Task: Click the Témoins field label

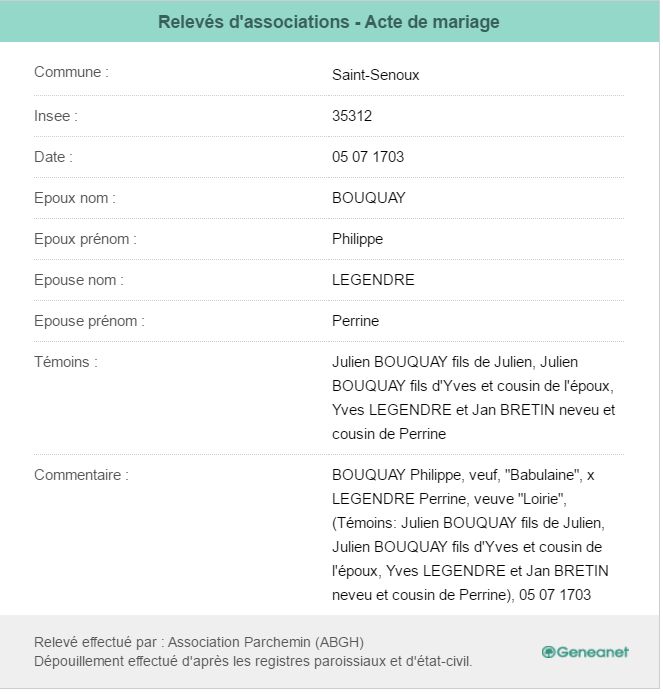Action: (66, 362)
